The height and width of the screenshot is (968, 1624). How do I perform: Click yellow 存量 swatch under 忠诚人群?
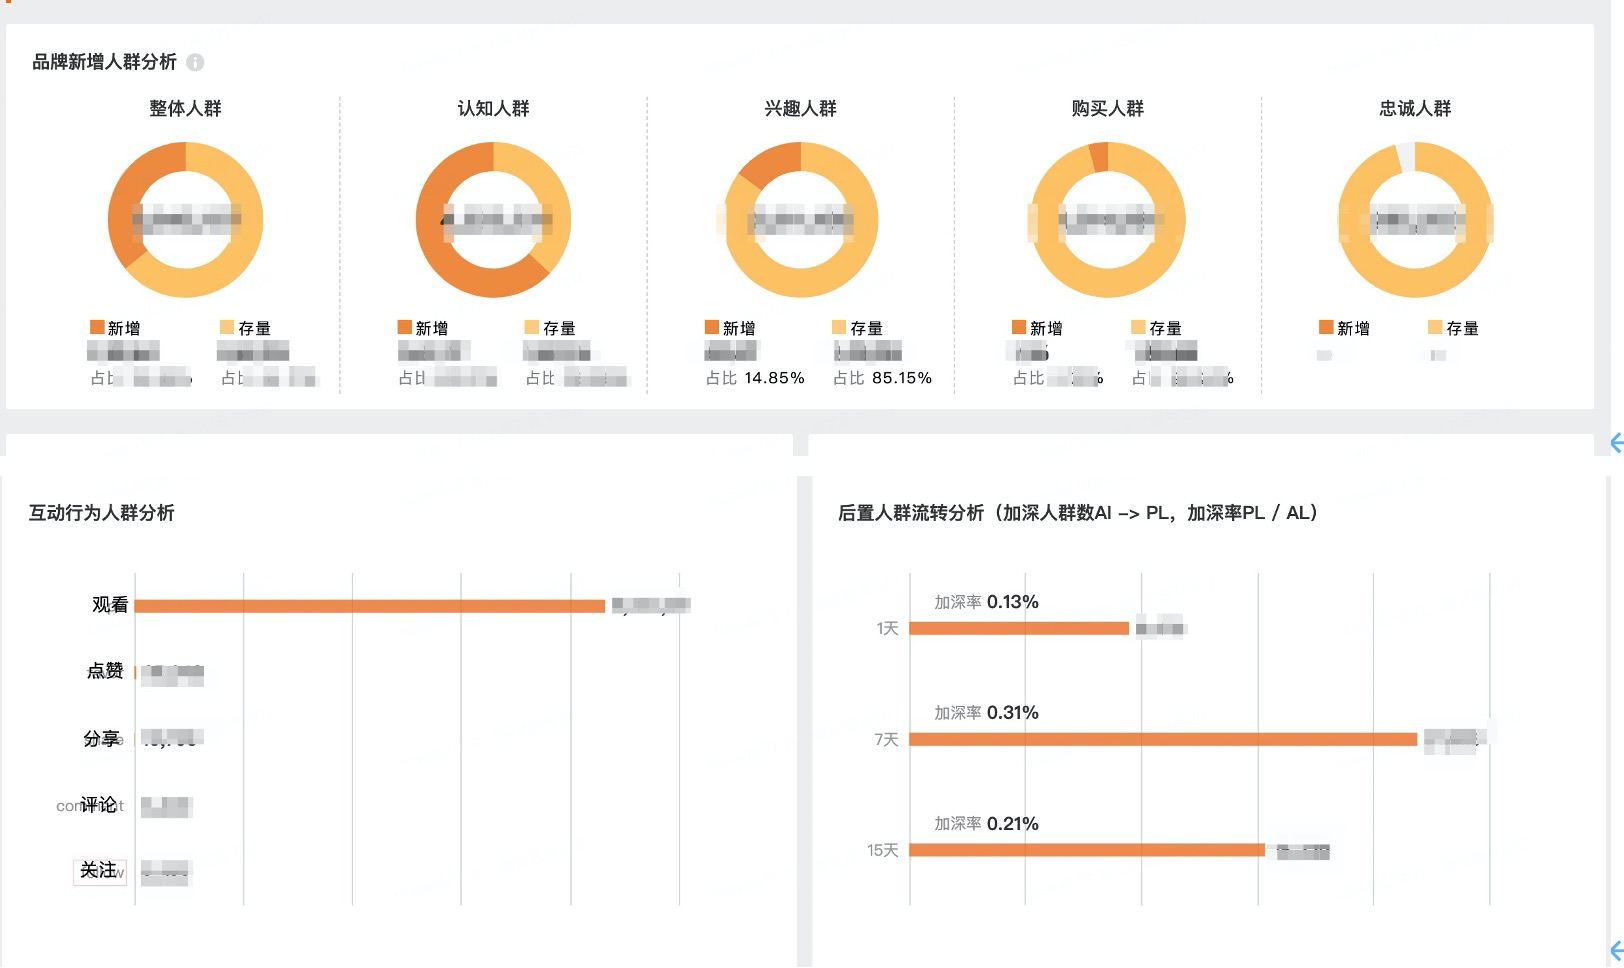click(1435, 328)
